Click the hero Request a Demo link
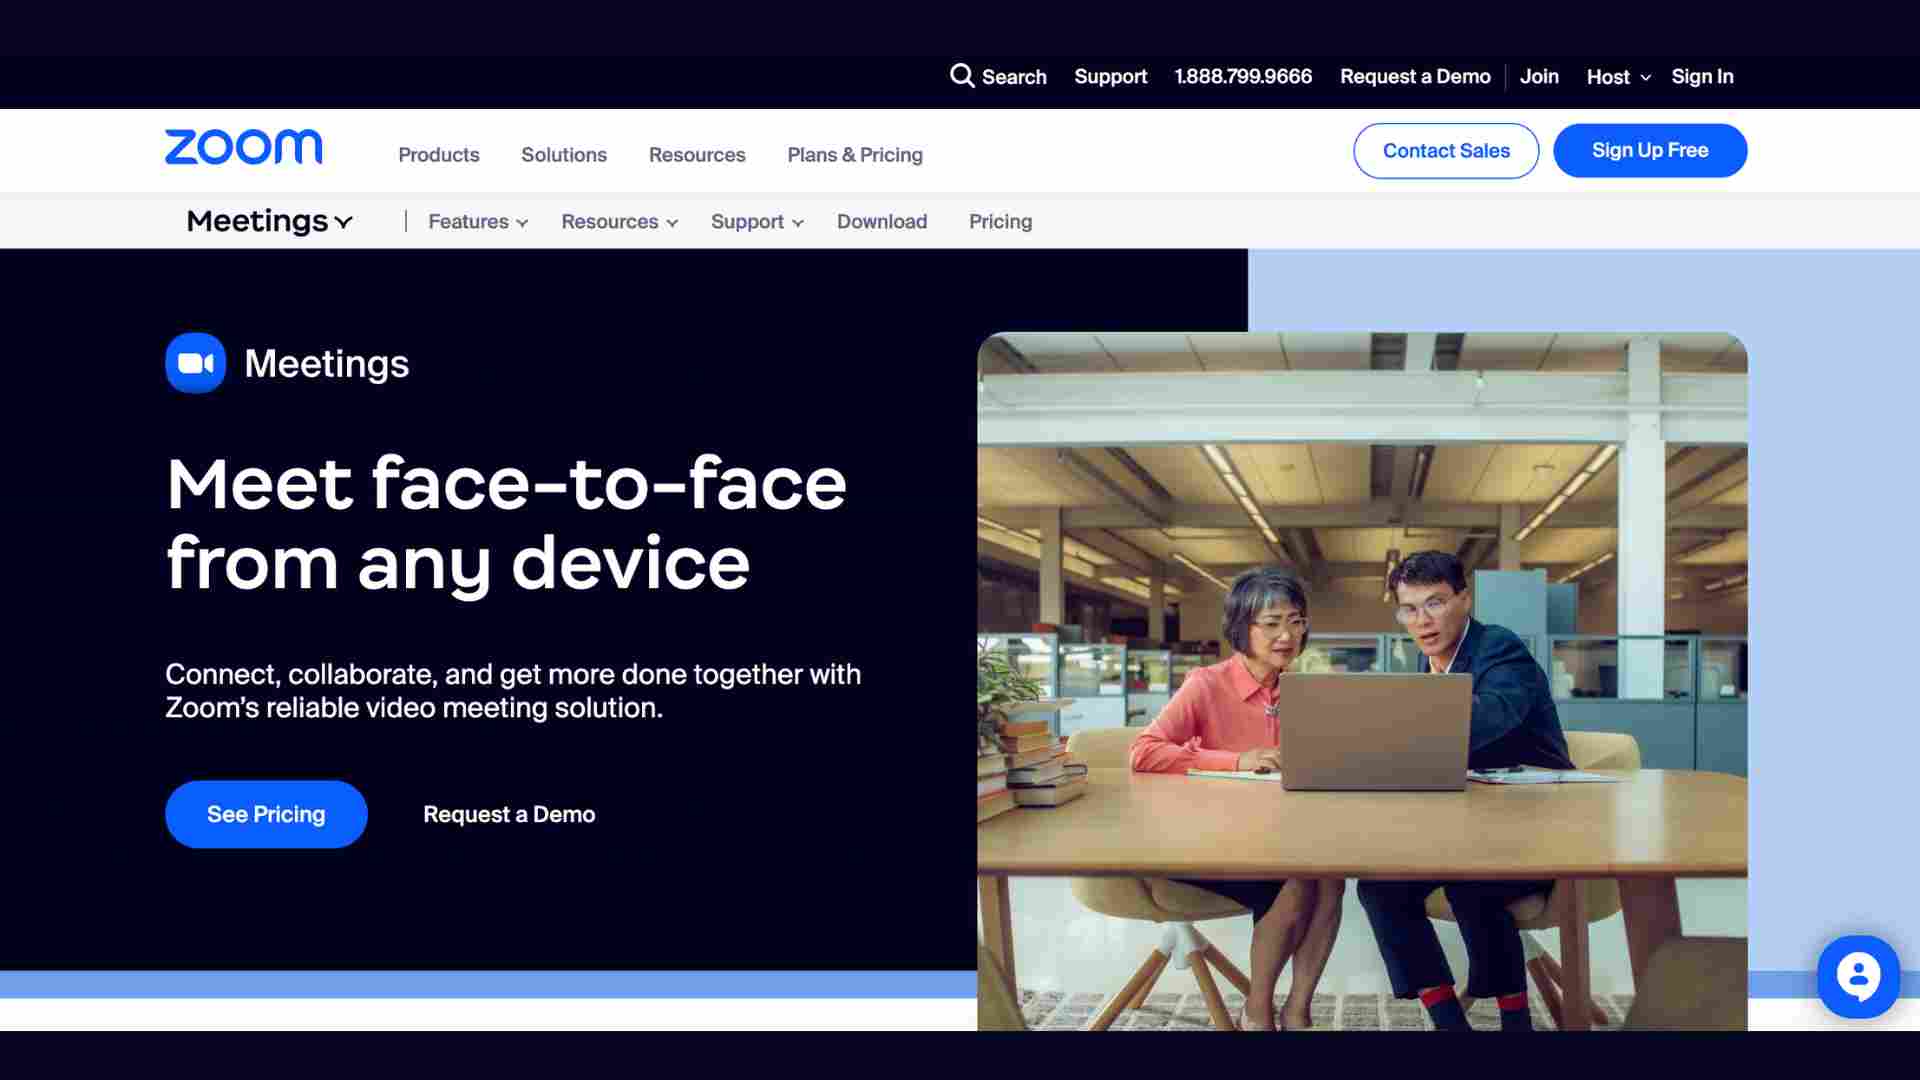 [508, 814]
